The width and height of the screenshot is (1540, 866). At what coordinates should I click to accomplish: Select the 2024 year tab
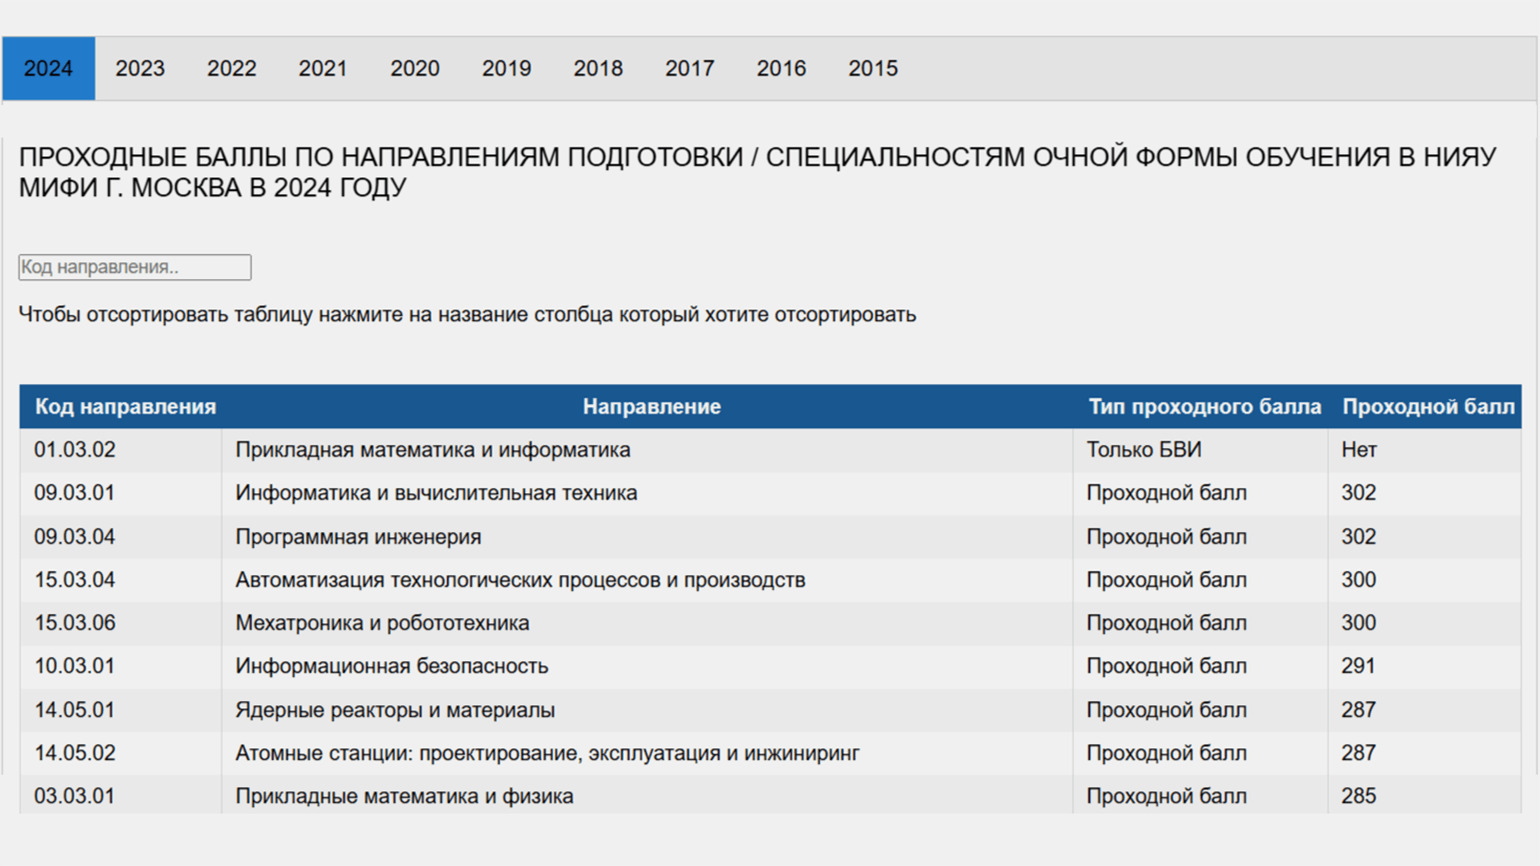point(48,69)
